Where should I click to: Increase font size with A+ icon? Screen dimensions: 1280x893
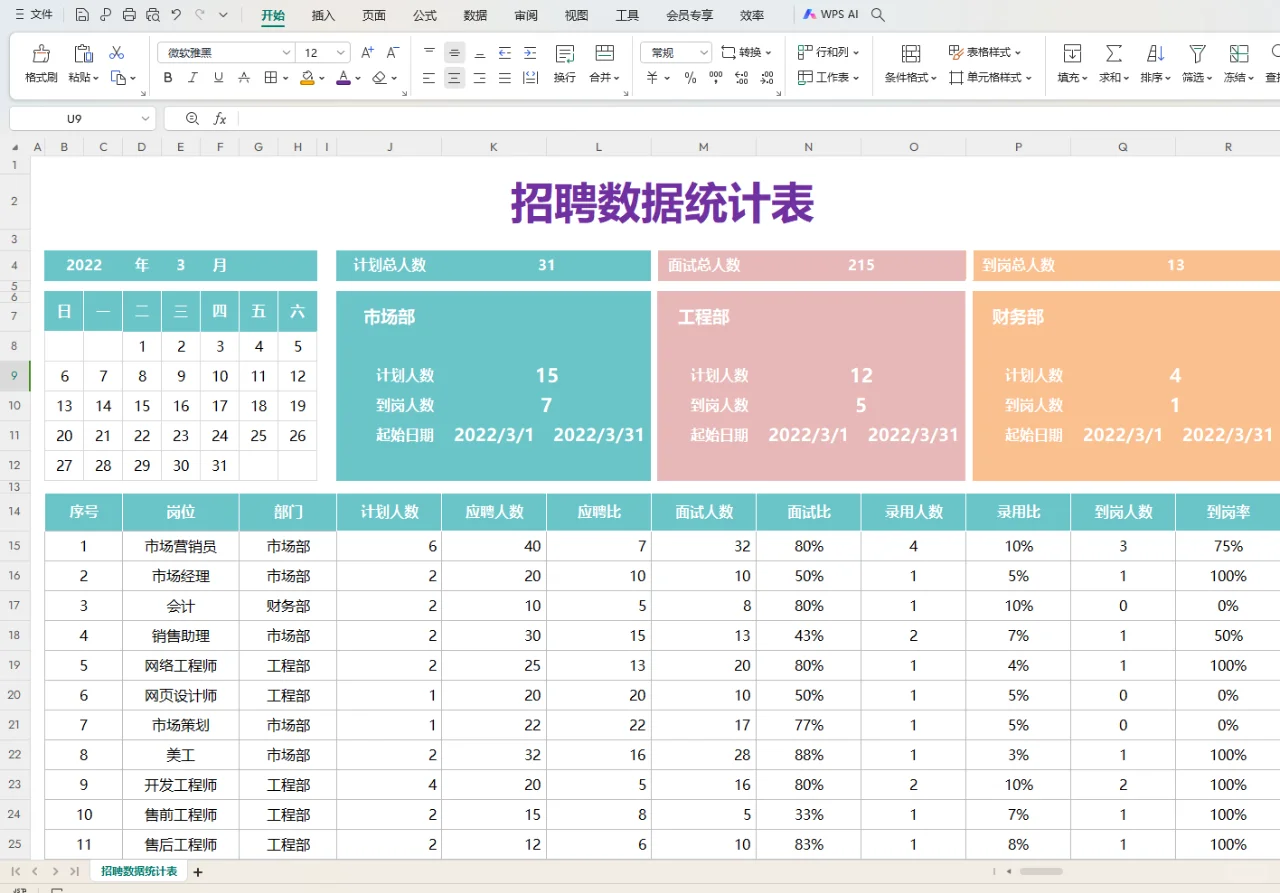[367, 53]
